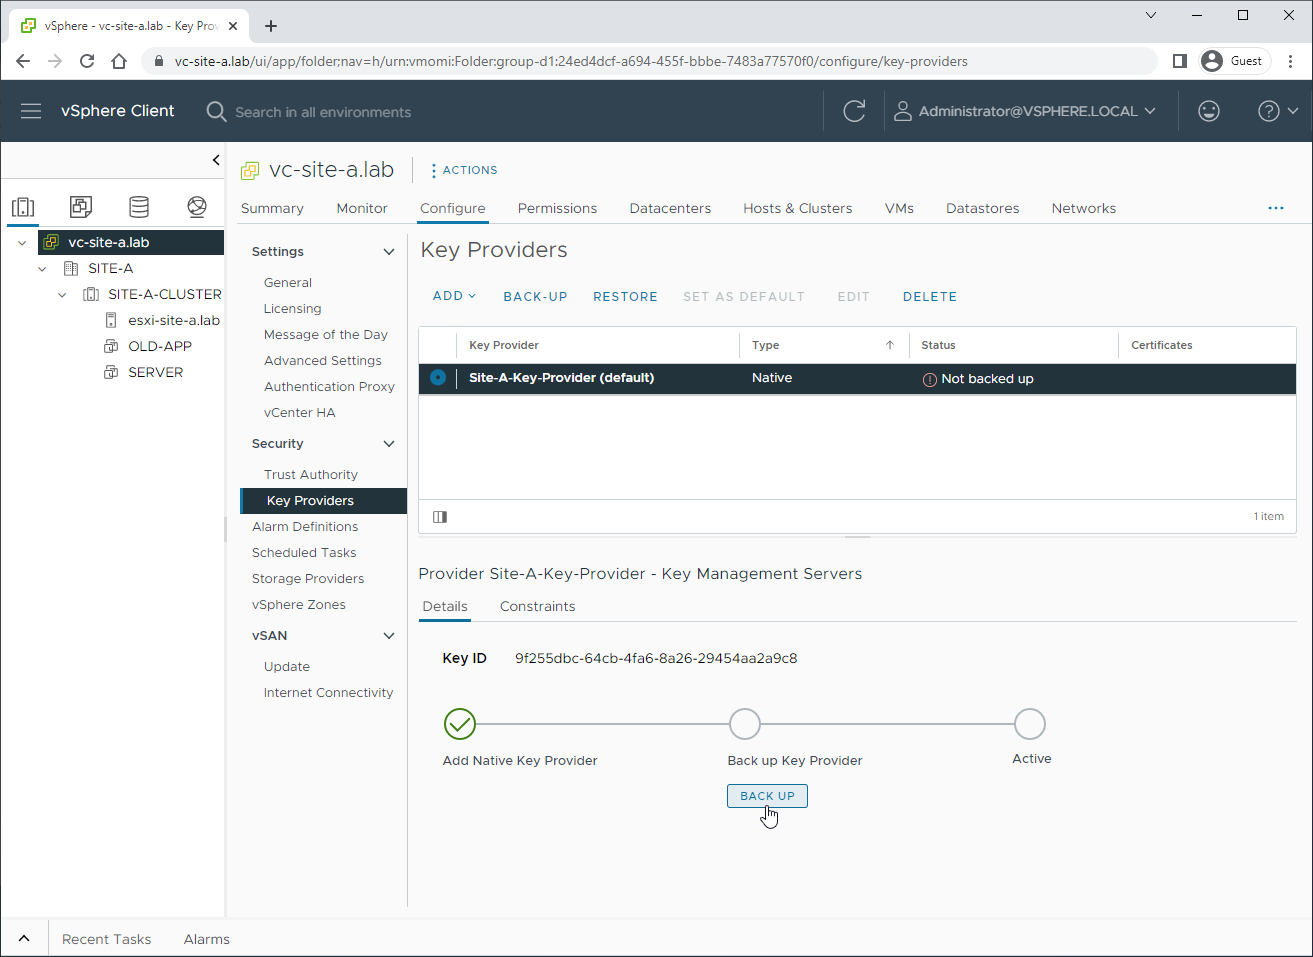Switch to the Constraints tab
Image resolution: width=1313 pixels, height=957 pixels.
pos(537,606)
